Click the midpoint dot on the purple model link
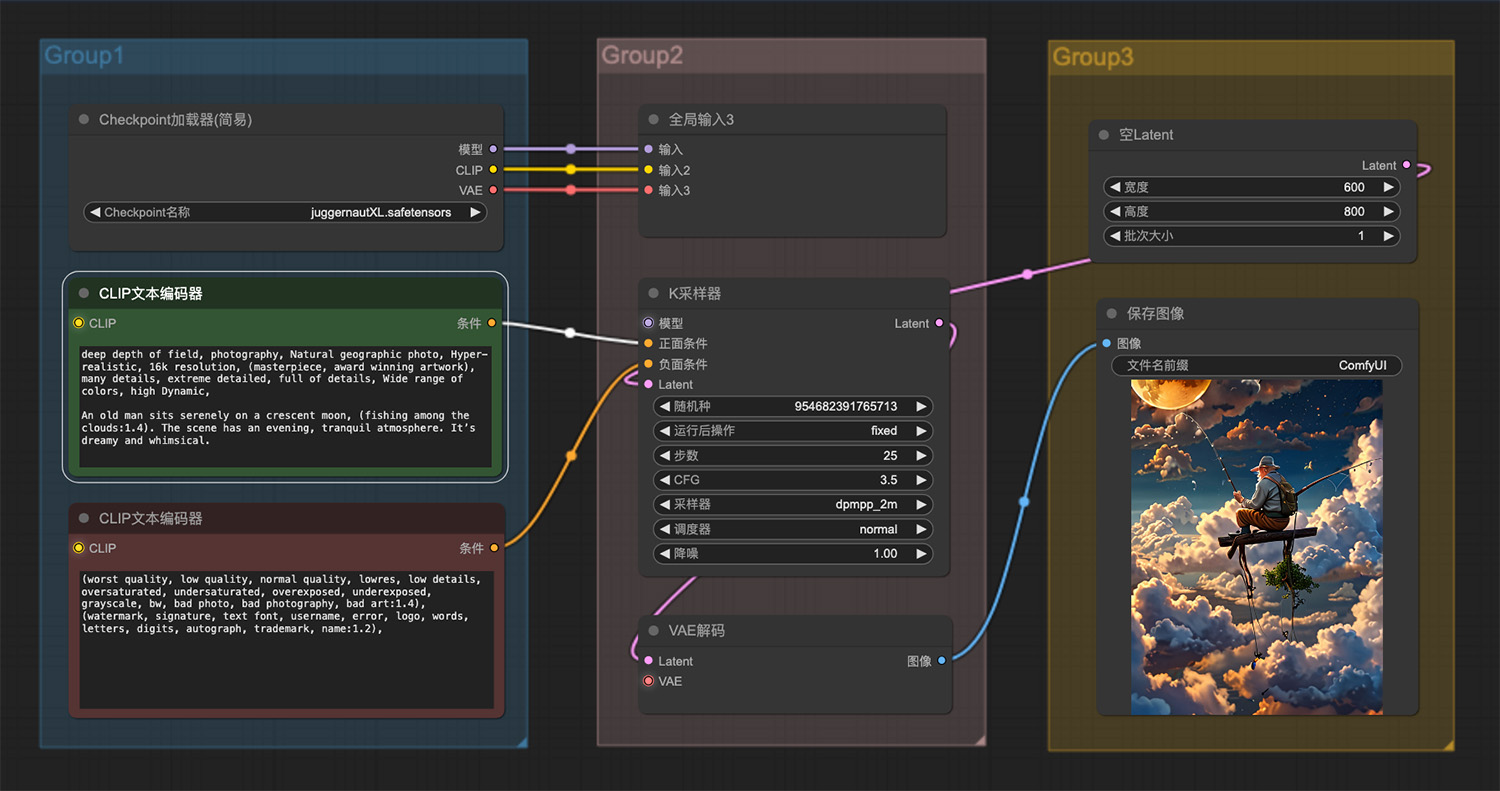The image size is (1500, 791). [571, 149]
